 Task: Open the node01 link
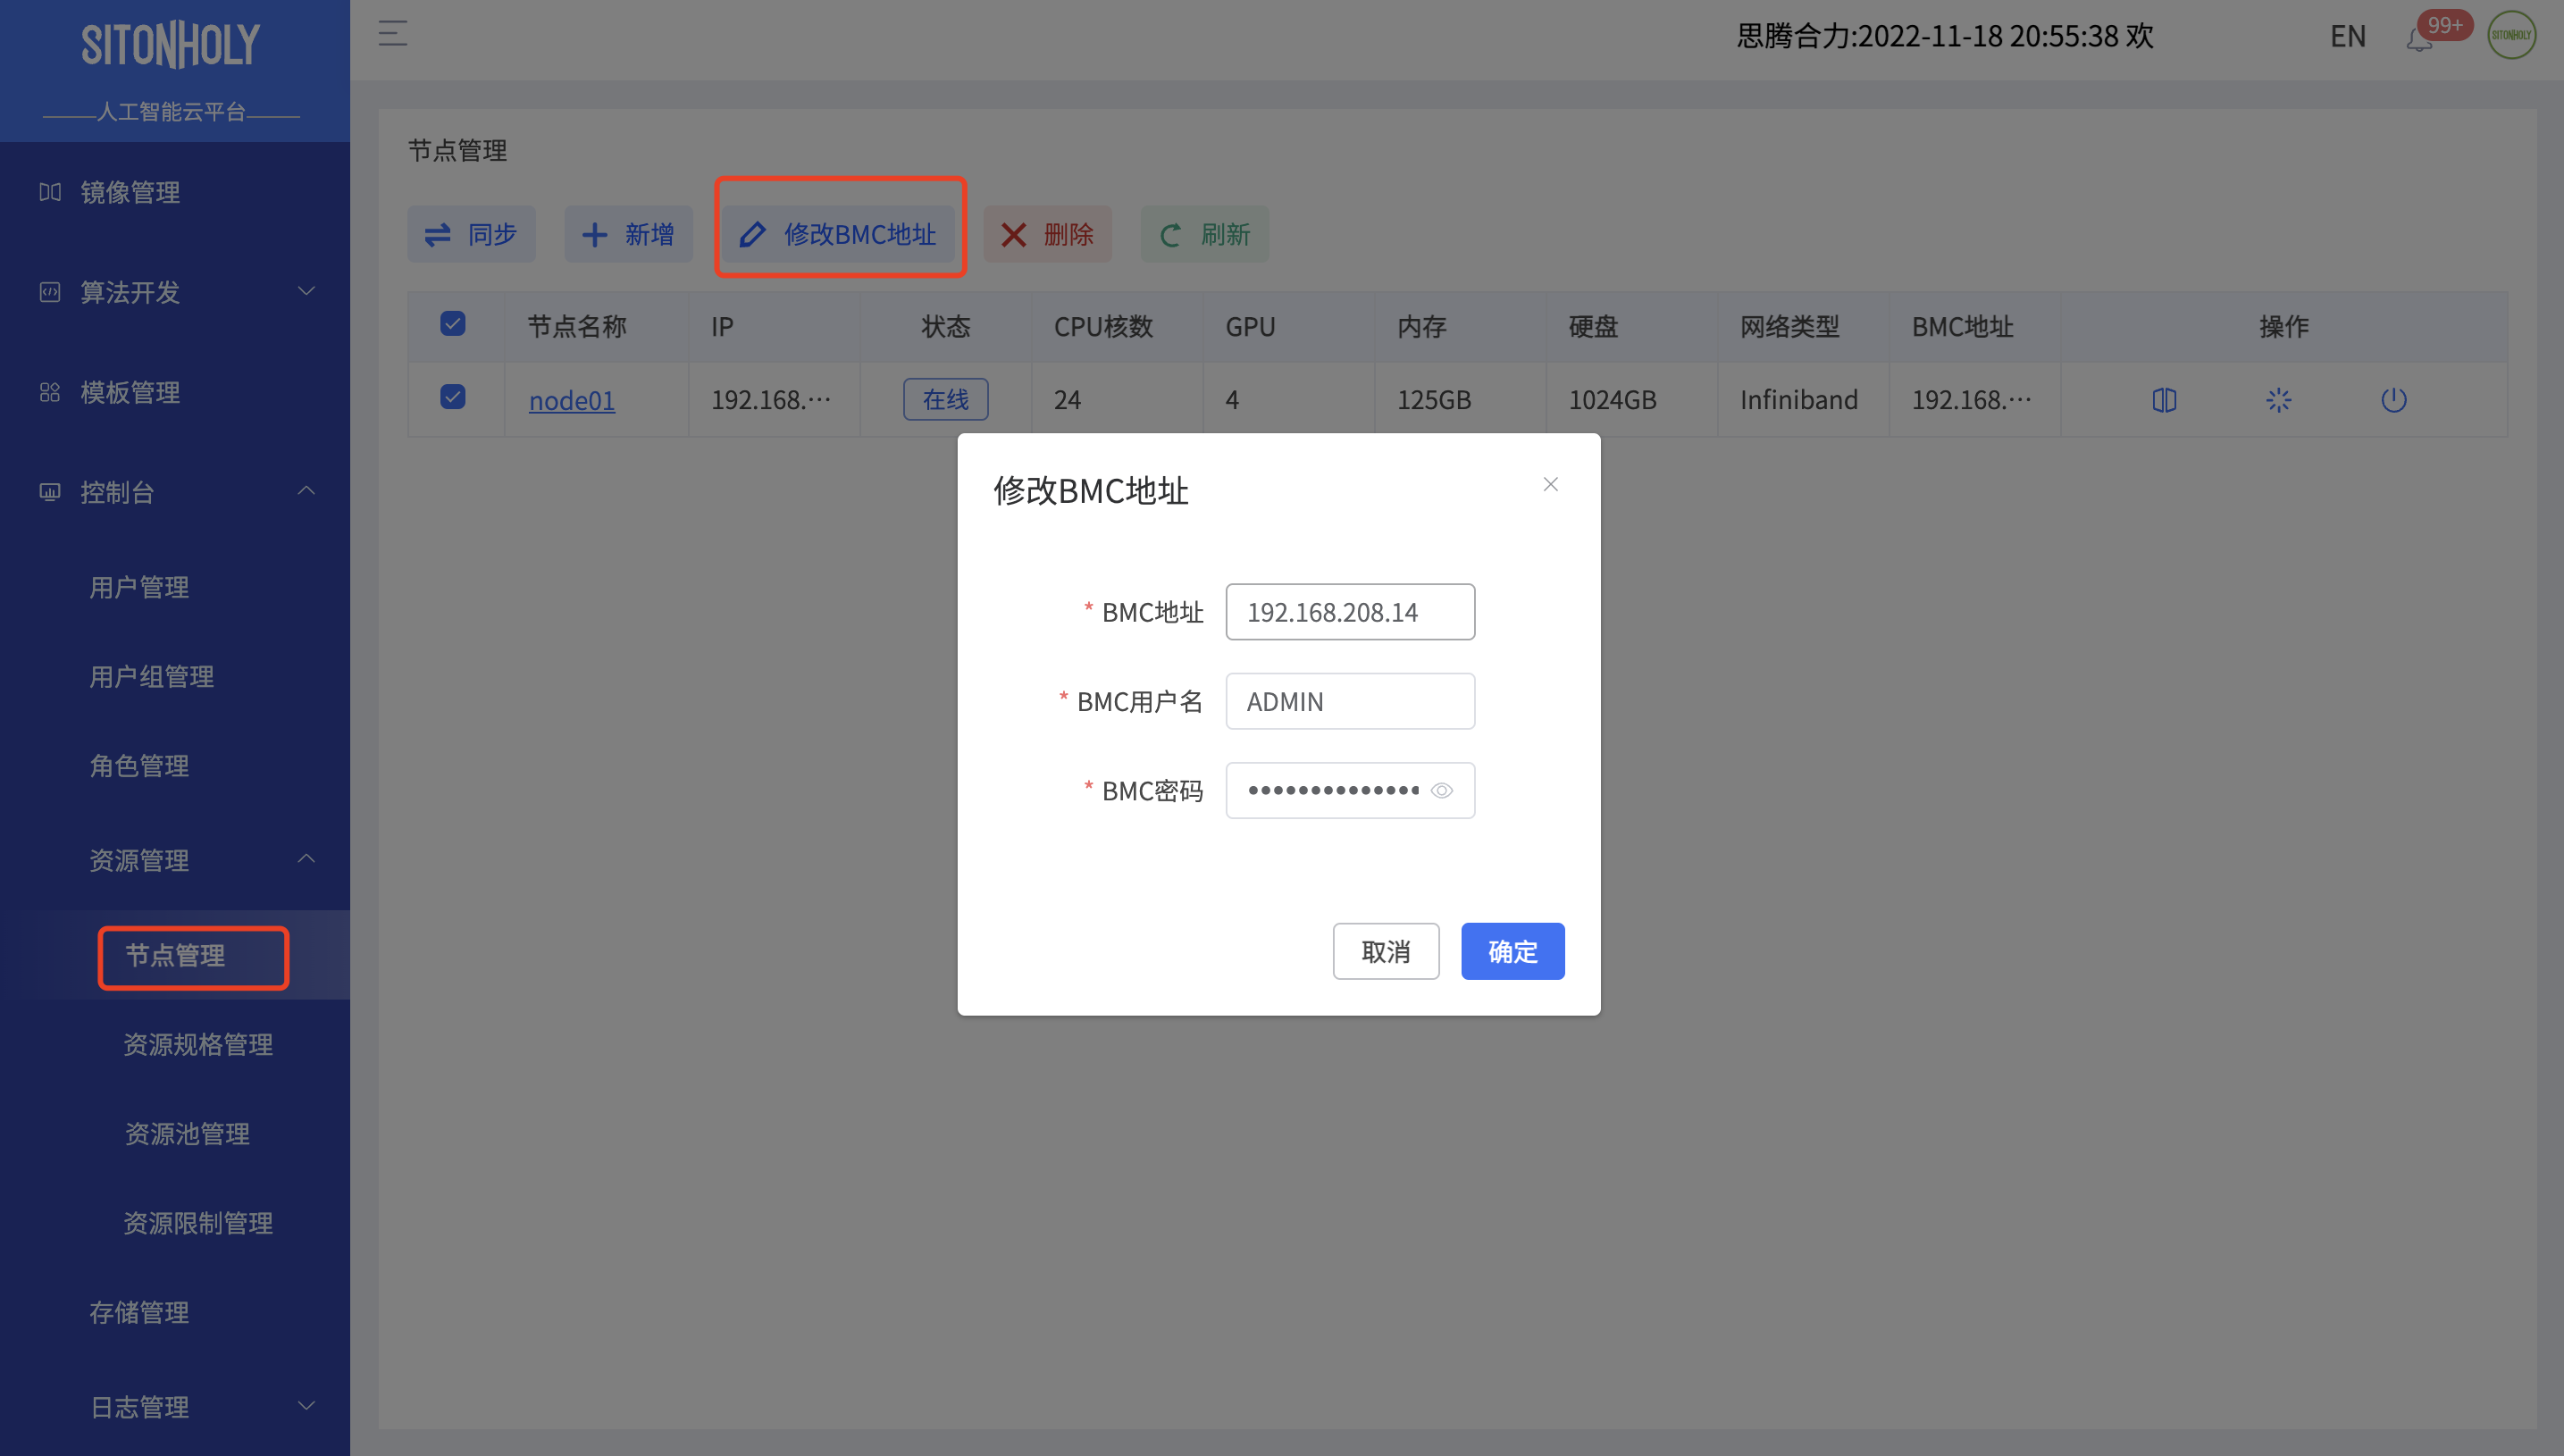click(x=571, y=400)
